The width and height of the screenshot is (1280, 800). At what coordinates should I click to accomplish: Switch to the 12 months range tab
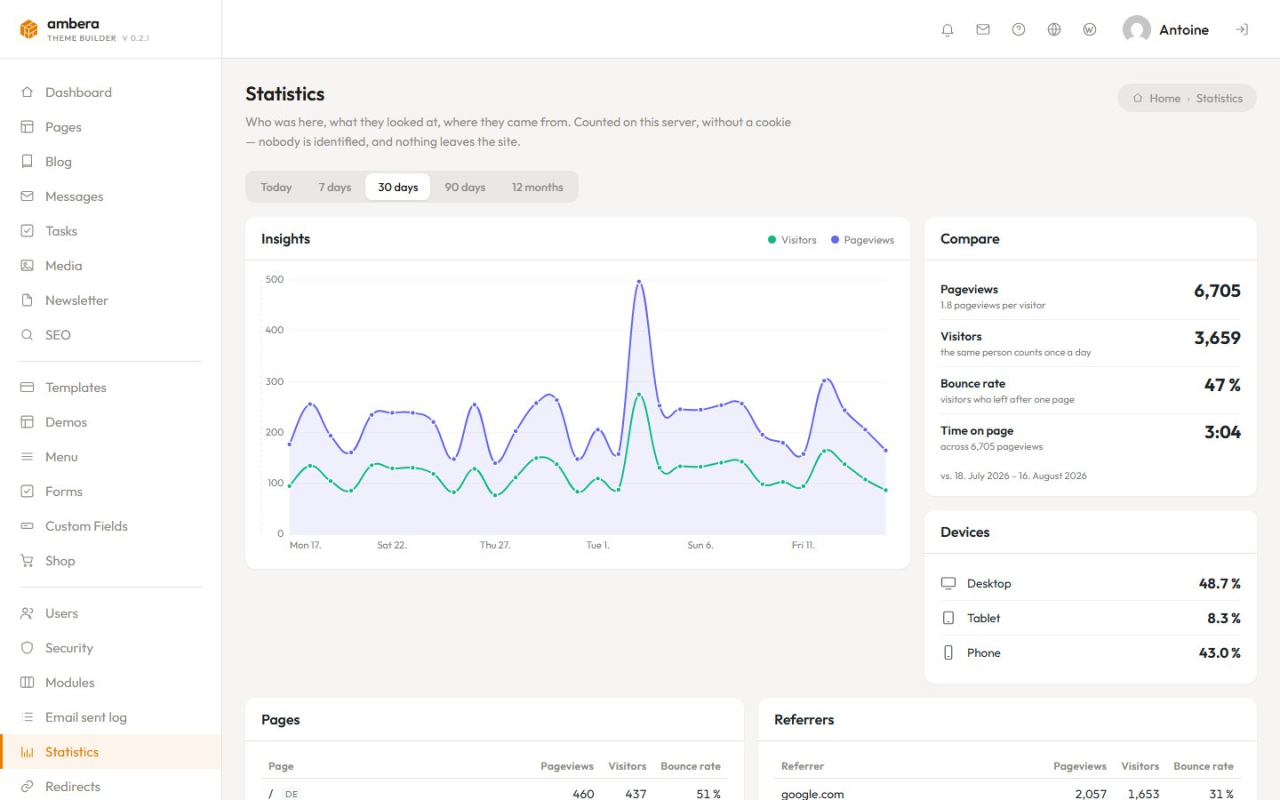(537, 187)
